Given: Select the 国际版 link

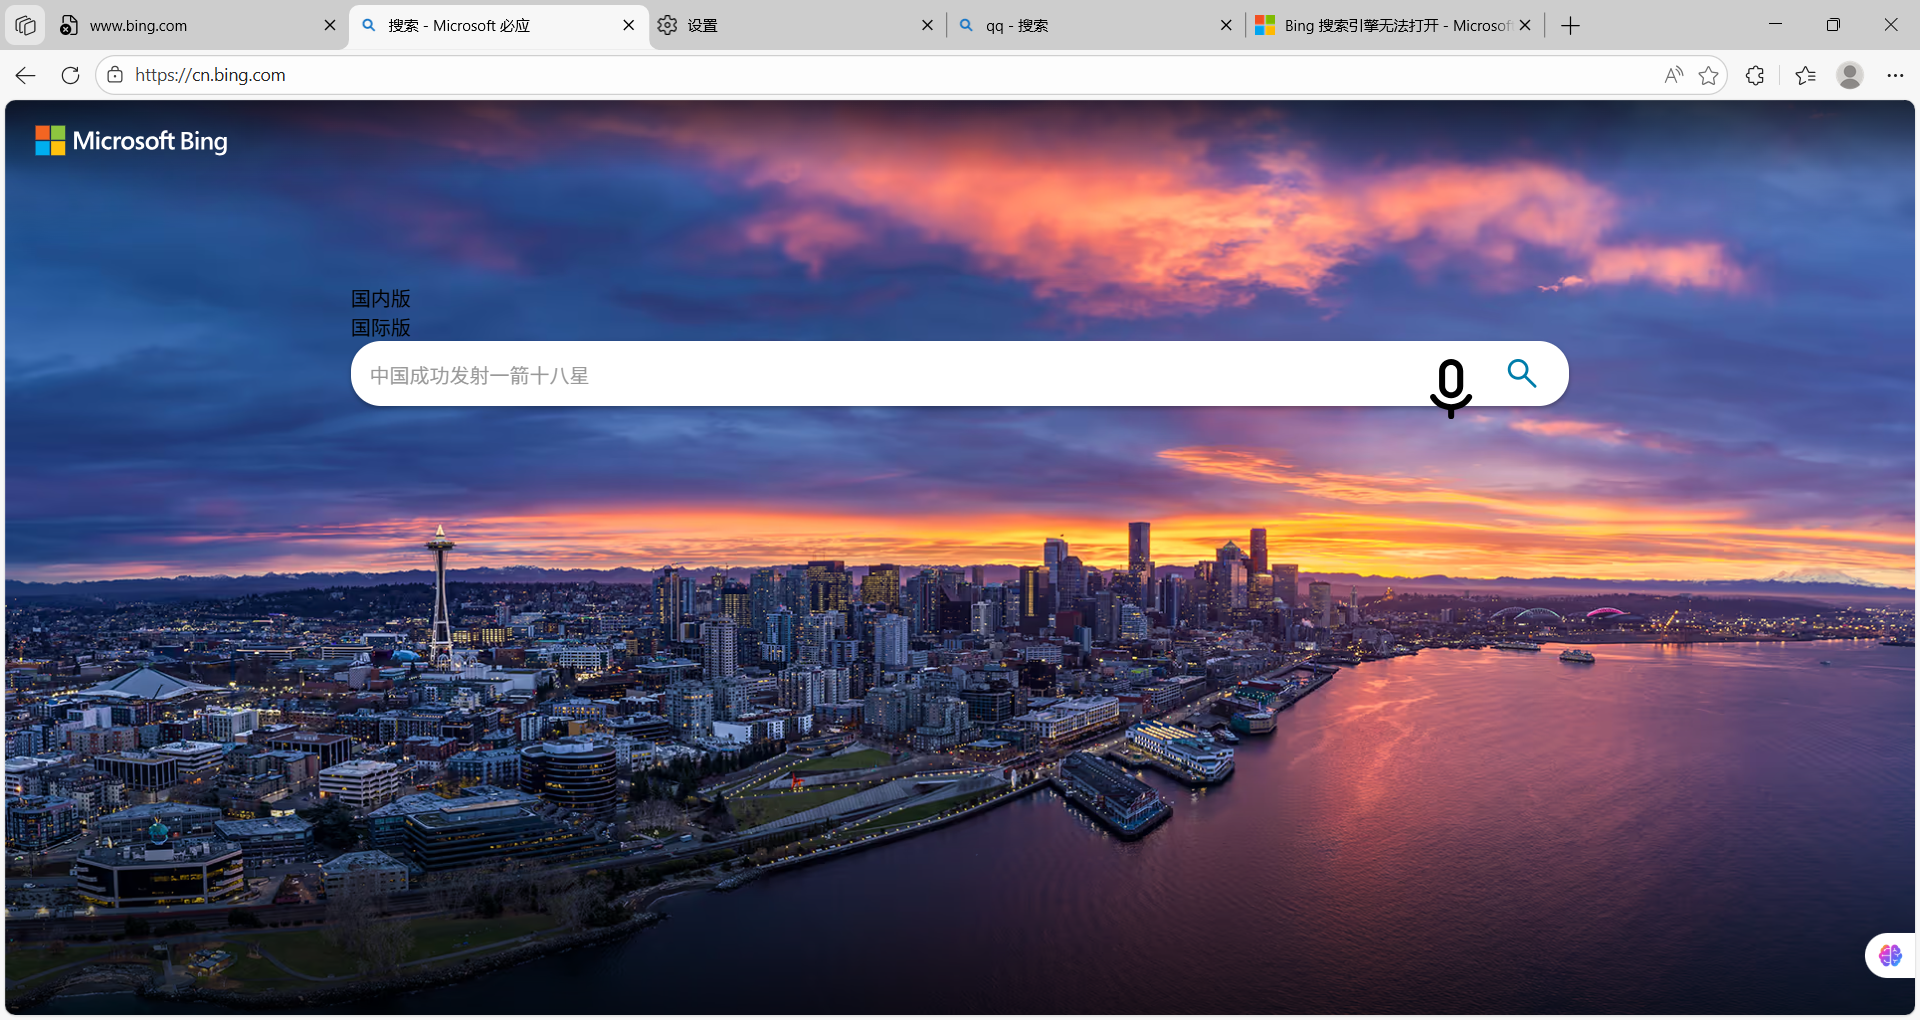Looking at the screenshot, I should pyautogui.click(x=381, y=327).
